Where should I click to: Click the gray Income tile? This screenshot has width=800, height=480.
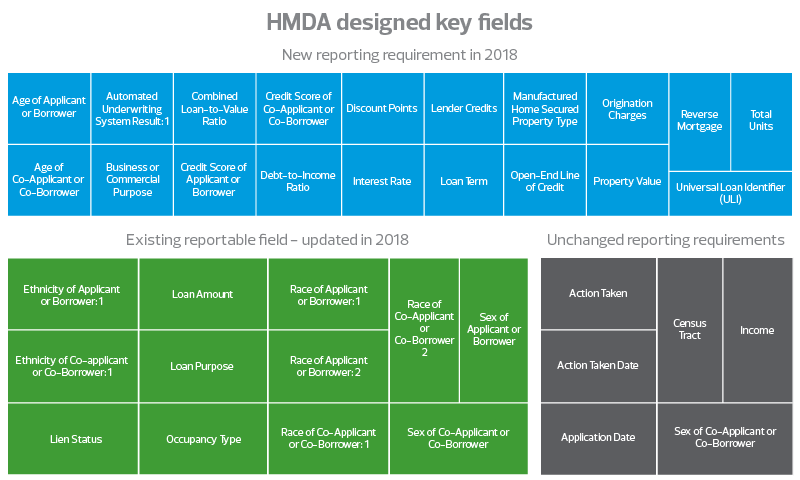[x=757, y=329]
